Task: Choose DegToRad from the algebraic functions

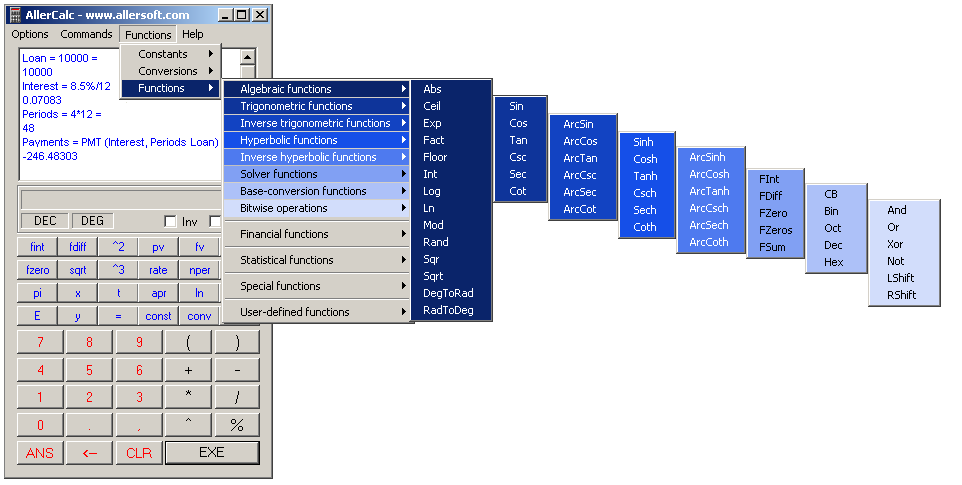Action: [448, 293]
